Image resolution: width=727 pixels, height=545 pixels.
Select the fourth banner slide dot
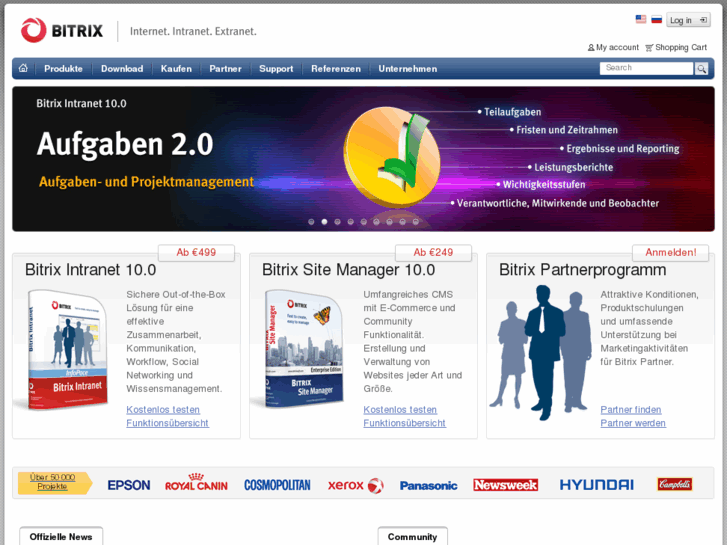coord(351,222)
